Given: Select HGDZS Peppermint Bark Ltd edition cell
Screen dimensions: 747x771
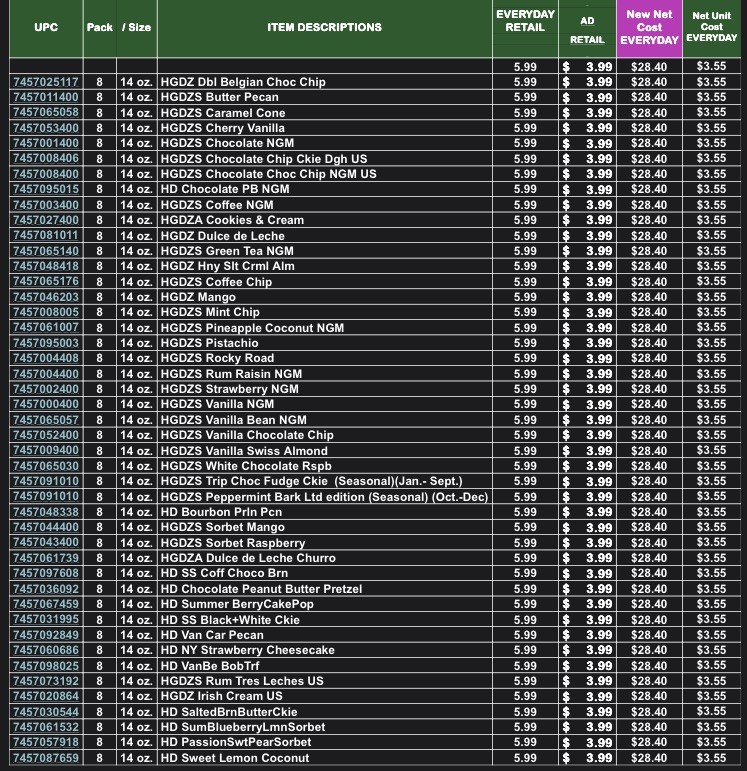Looking at the screenshot, I should pos(323,497).
